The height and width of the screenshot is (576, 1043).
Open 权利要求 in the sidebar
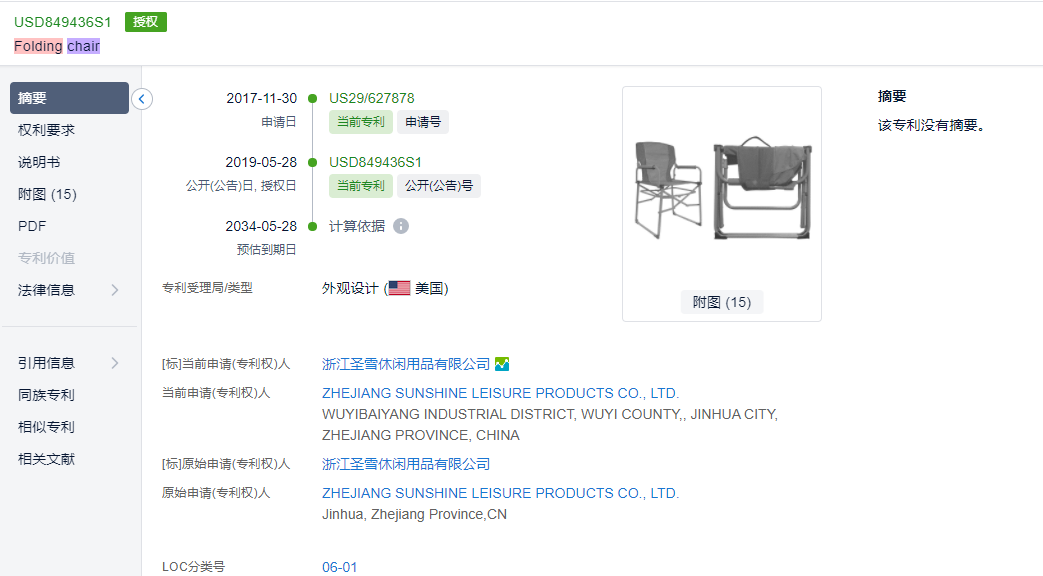(x=47, y=130)
